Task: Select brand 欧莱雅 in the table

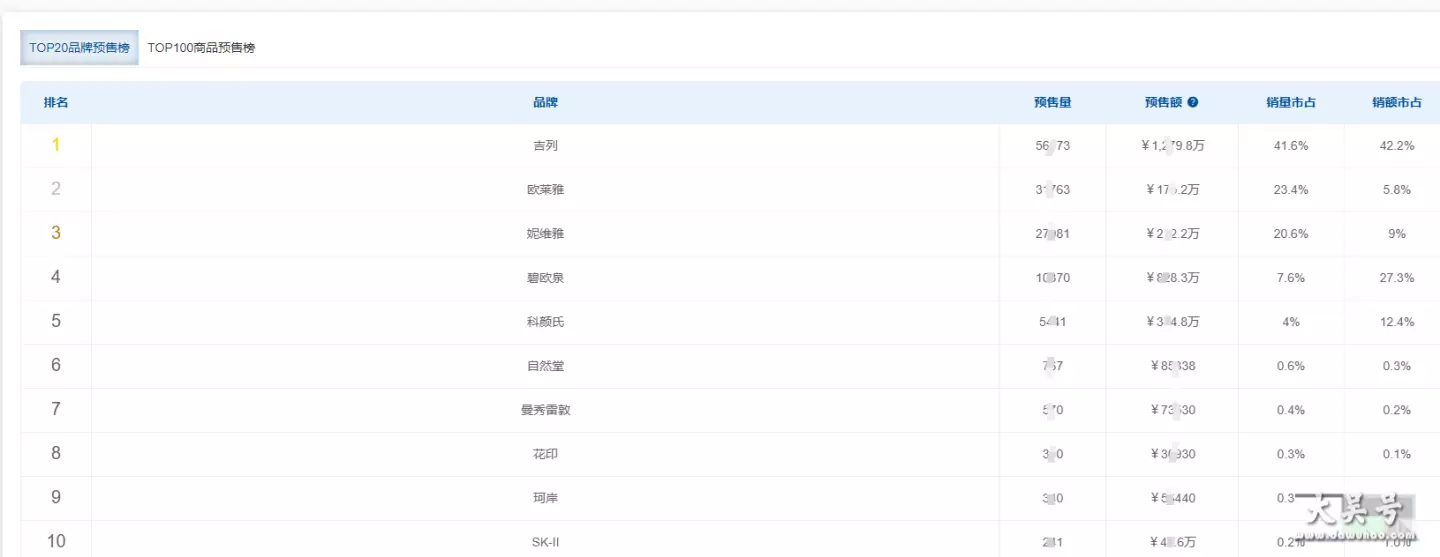Action: pyautogui.click(x=545, y=190)
